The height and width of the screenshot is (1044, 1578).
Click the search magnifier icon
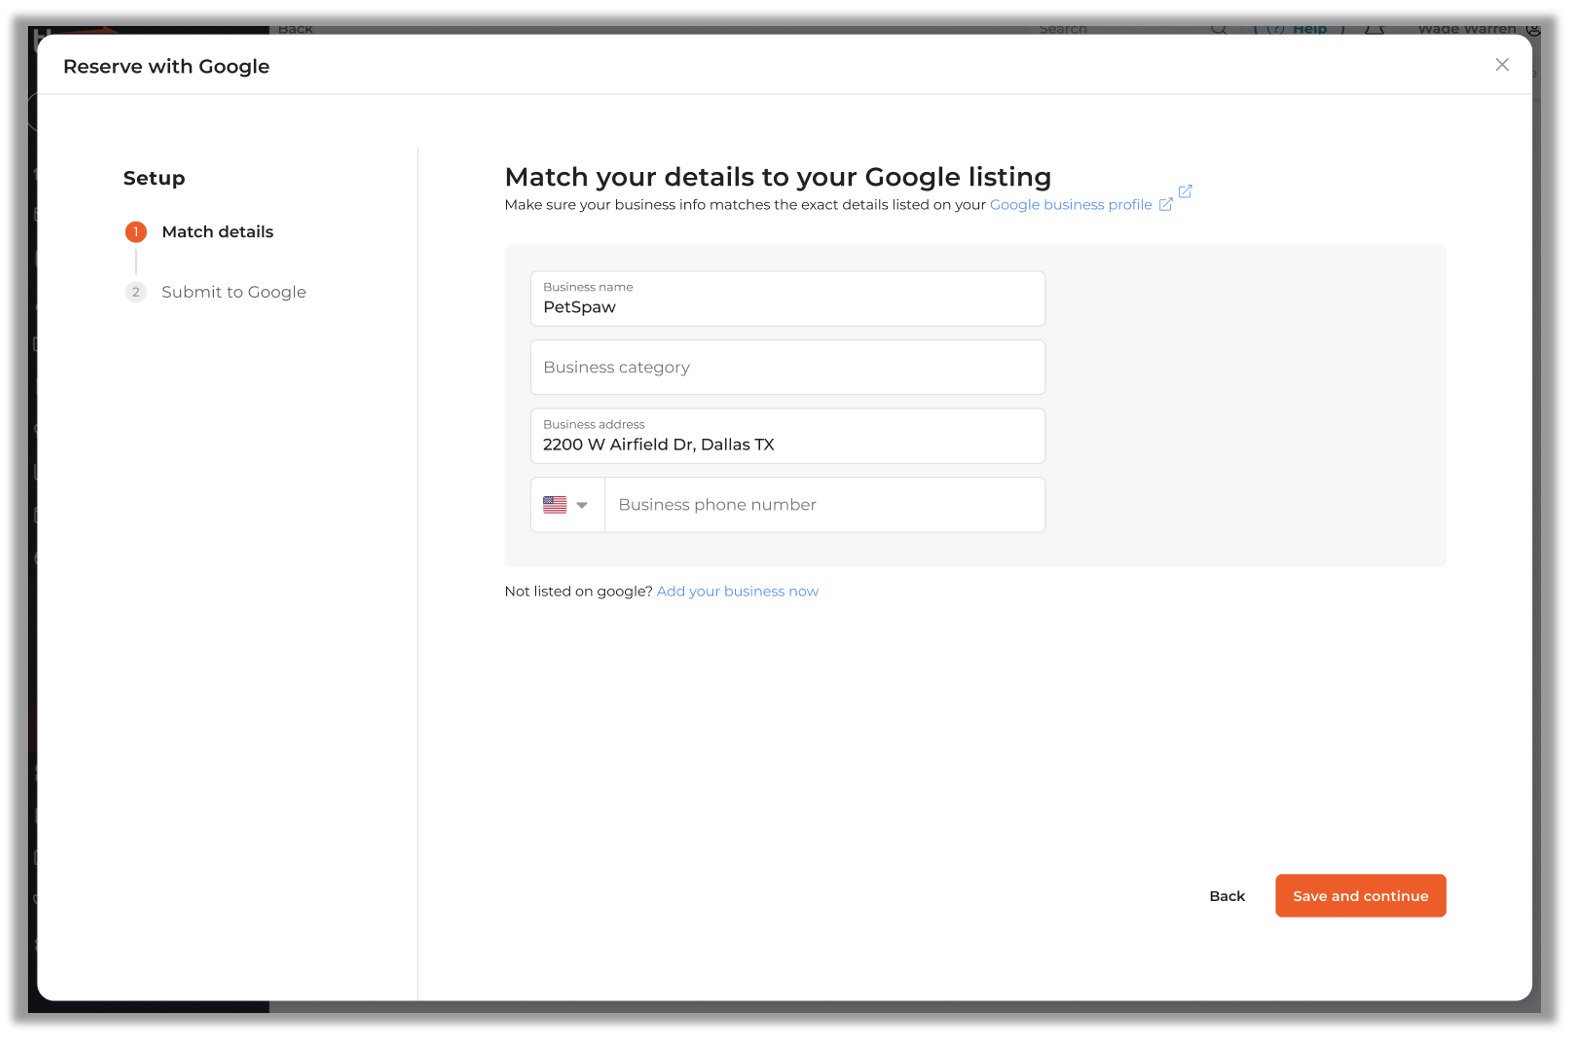[x=1218, y=29]
